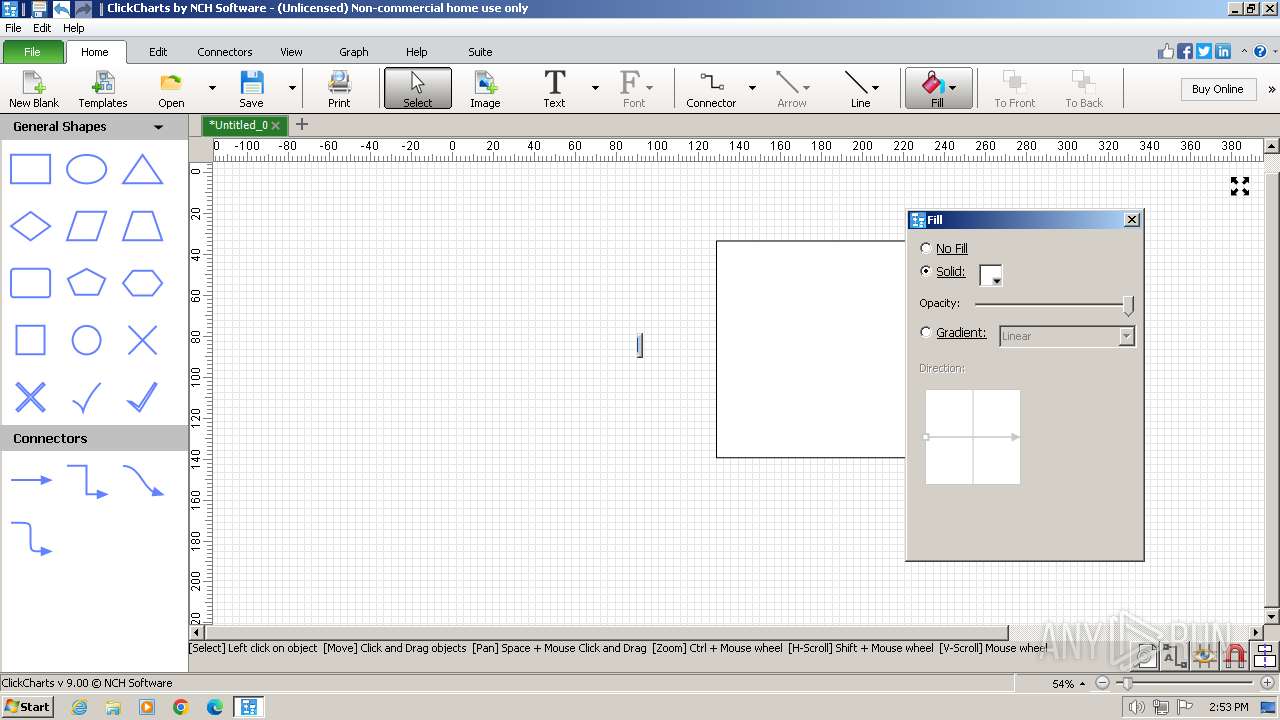This screenshot has height=720, width=1280.
Task: Toggle the grid visibility eye icon
Action: pos(1205,656)
